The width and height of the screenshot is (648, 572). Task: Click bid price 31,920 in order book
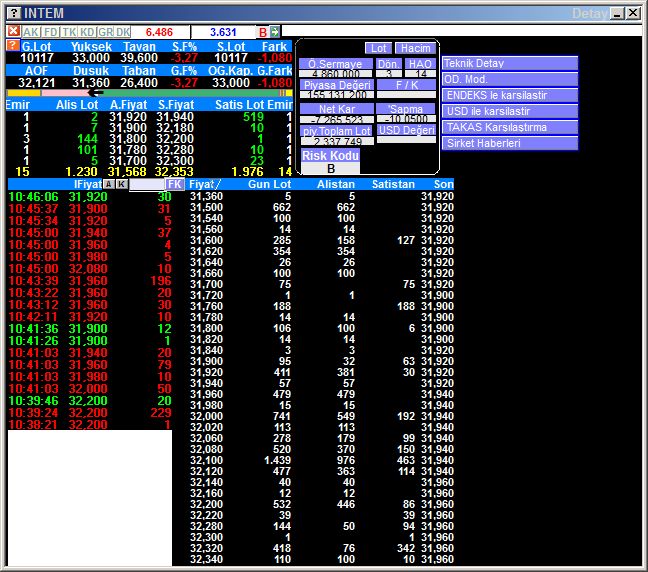coord(128,117)
